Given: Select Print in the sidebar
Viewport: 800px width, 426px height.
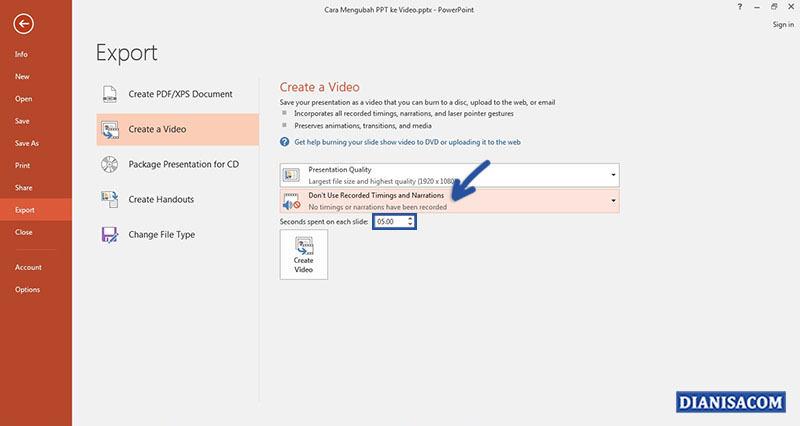Looking at the screenshot, I should (22, 165).
